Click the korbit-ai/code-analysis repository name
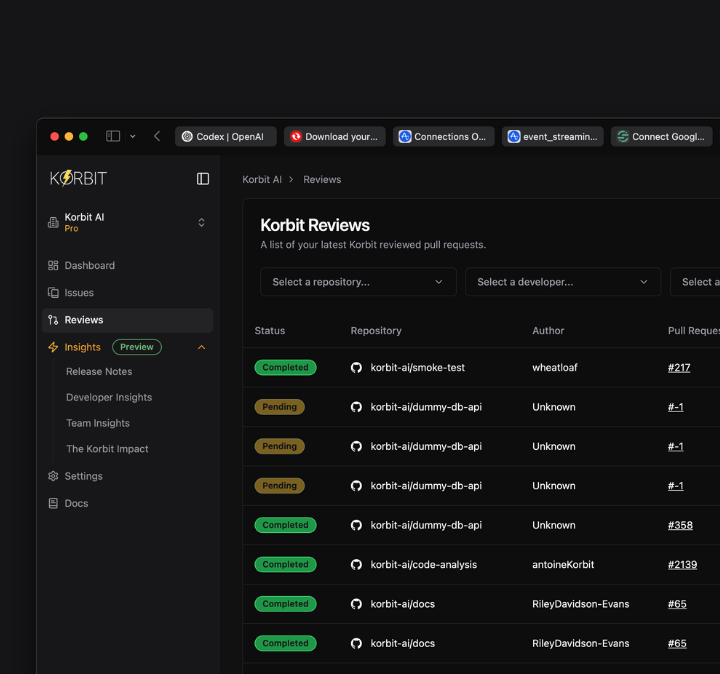Viewport: 720px width, 674px height. click(x=423, y=564)
